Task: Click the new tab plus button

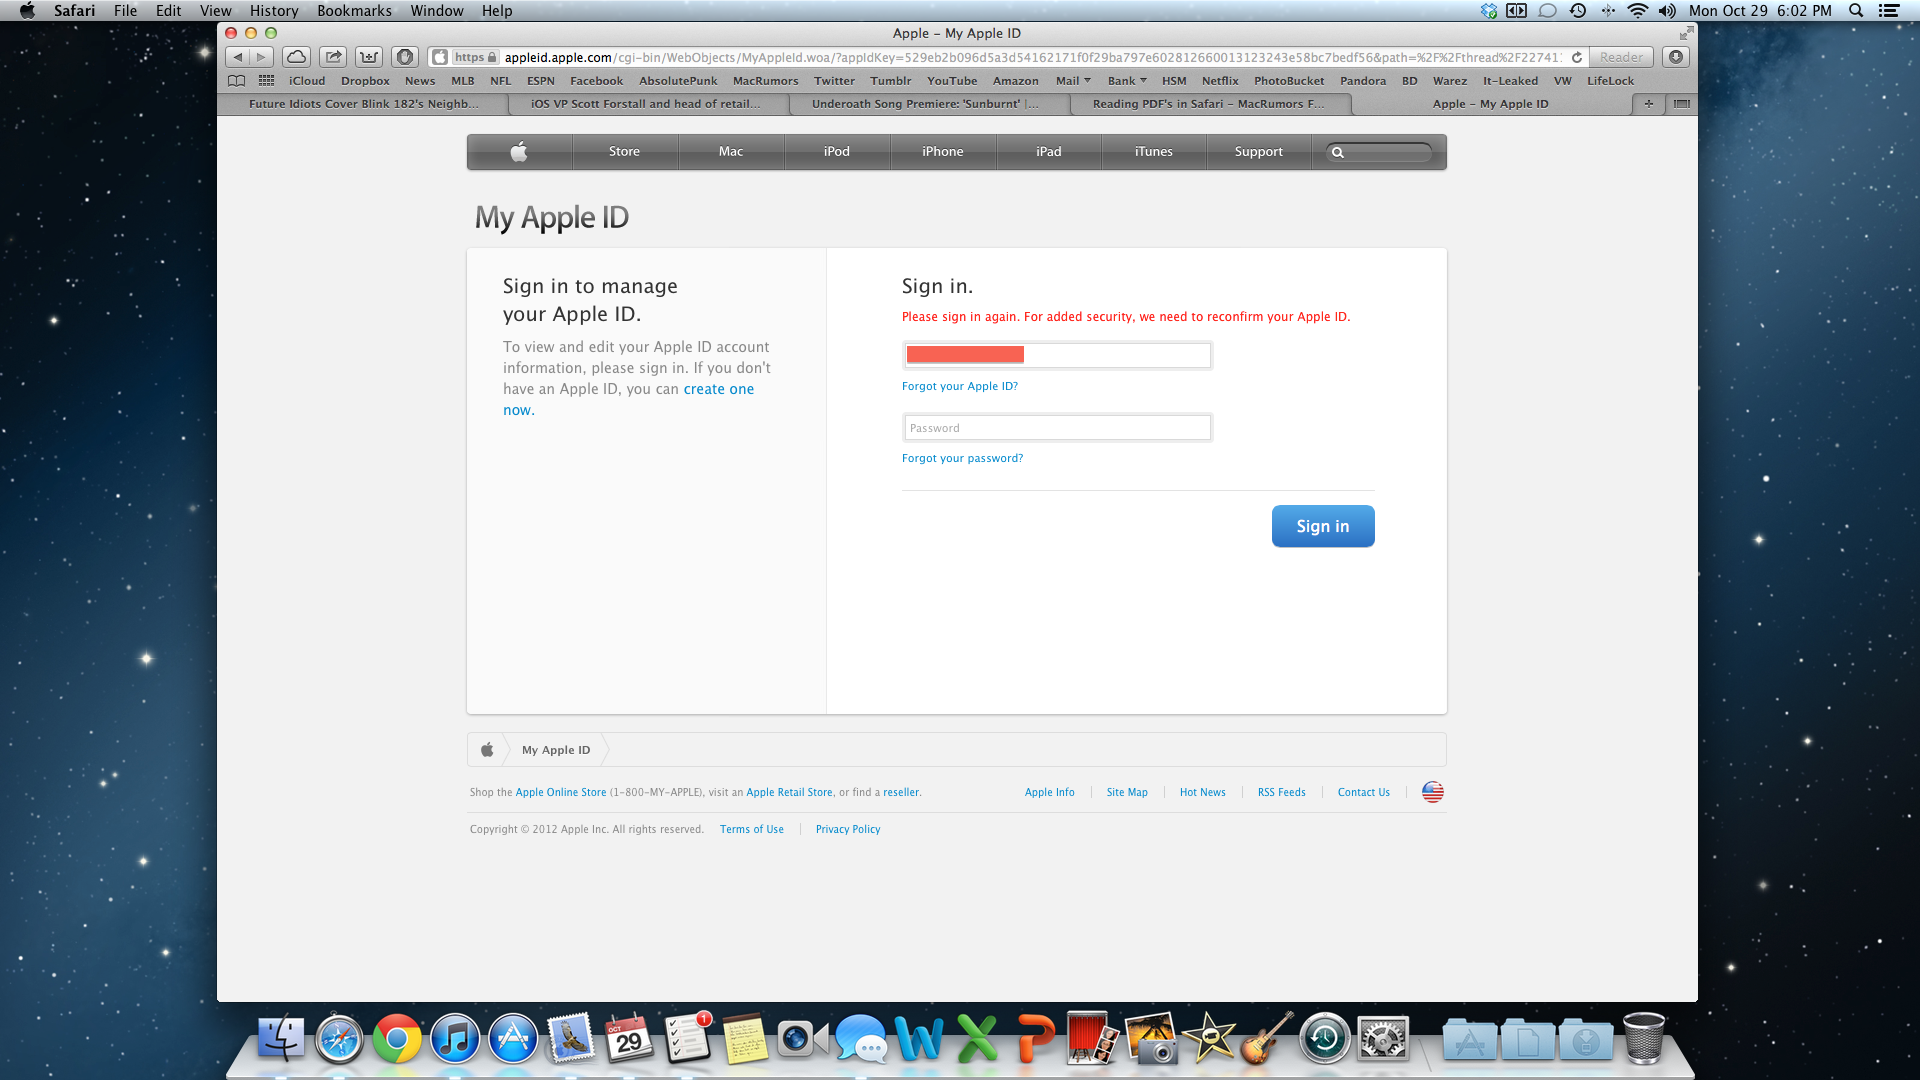Action: [x=1648, y=104]
